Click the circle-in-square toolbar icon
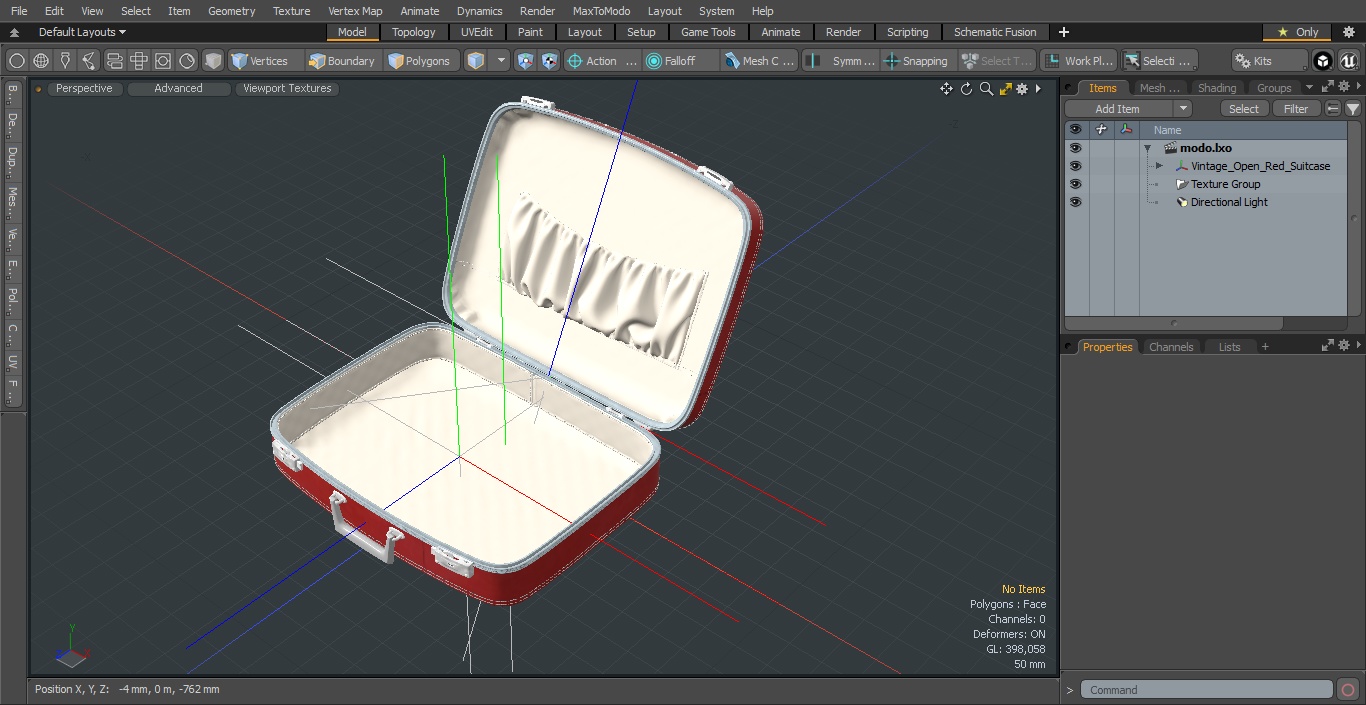Image resolution: width=1366 pixels, height=705 pixels. 163,61
